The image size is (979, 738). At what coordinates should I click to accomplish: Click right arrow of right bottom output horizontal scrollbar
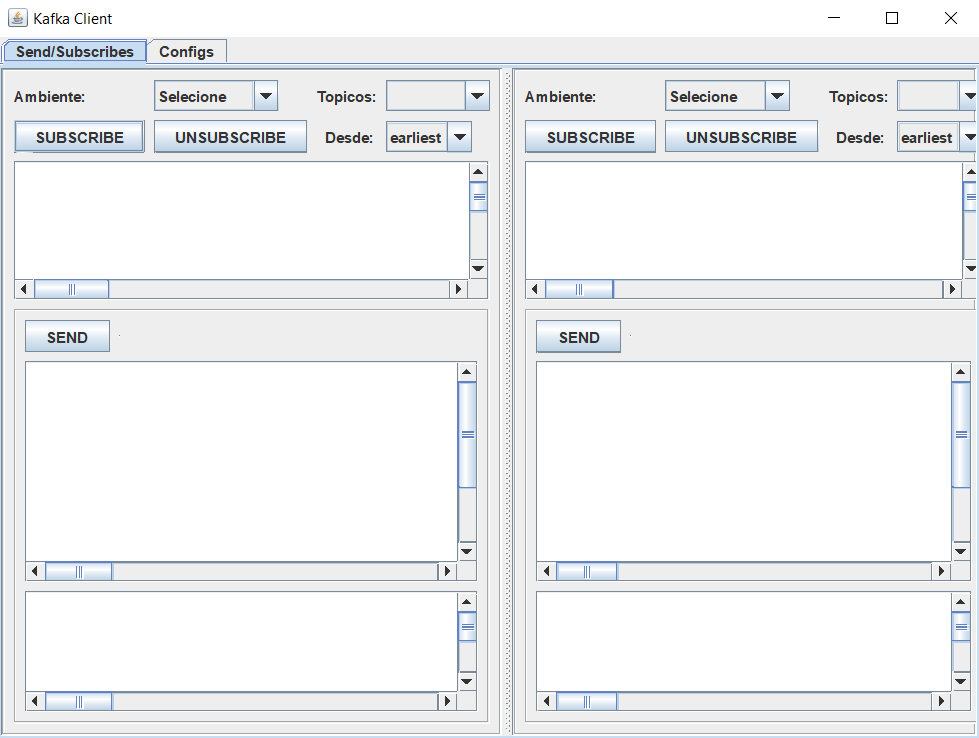point(942,701)
